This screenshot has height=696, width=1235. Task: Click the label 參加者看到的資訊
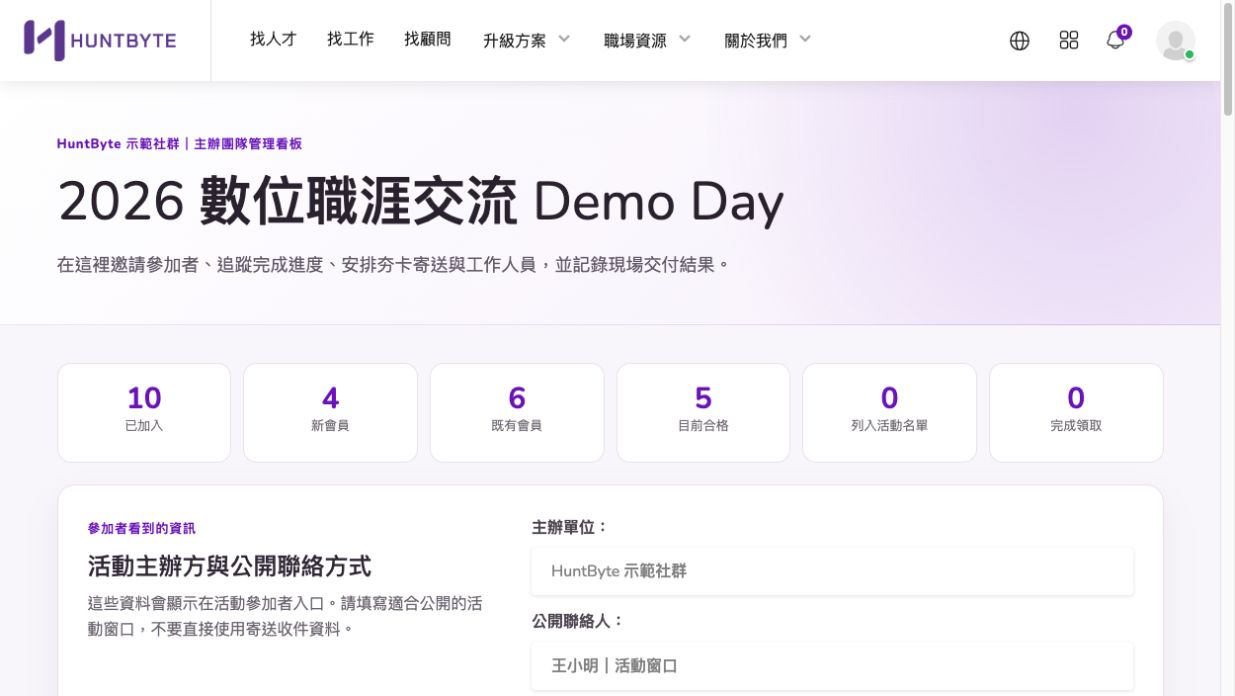pos(142,528)
